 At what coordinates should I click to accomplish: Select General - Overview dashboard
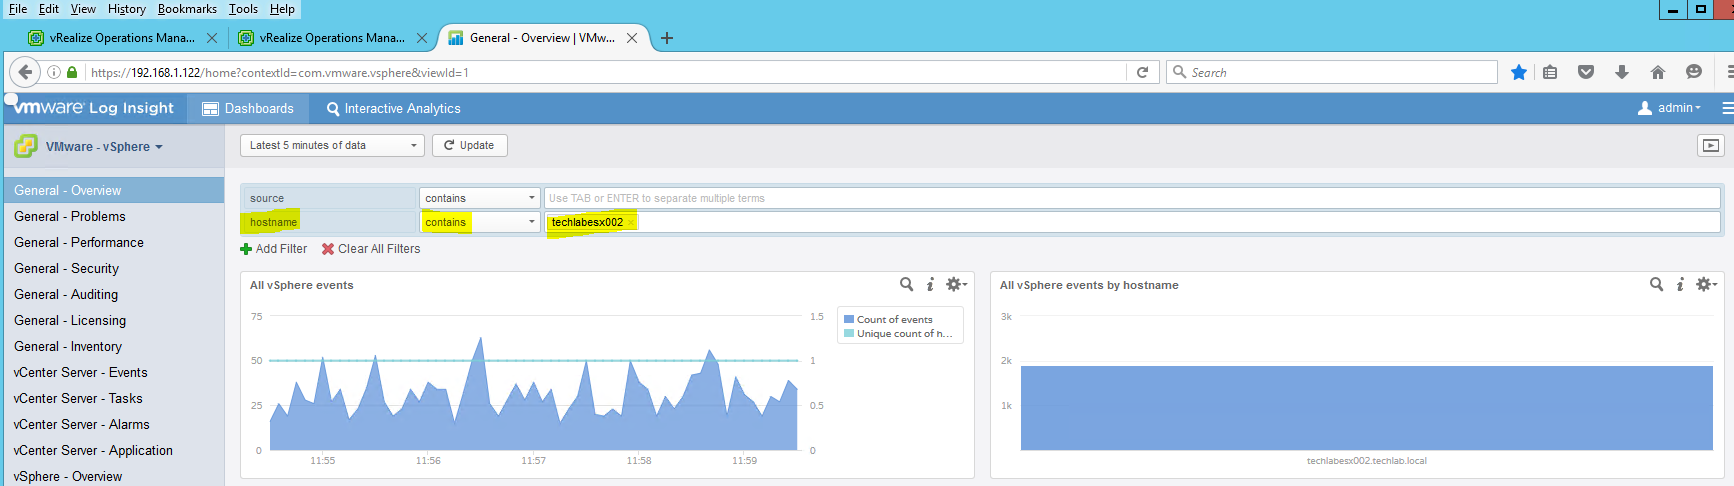pyautogui.click(x=112, y=190)
